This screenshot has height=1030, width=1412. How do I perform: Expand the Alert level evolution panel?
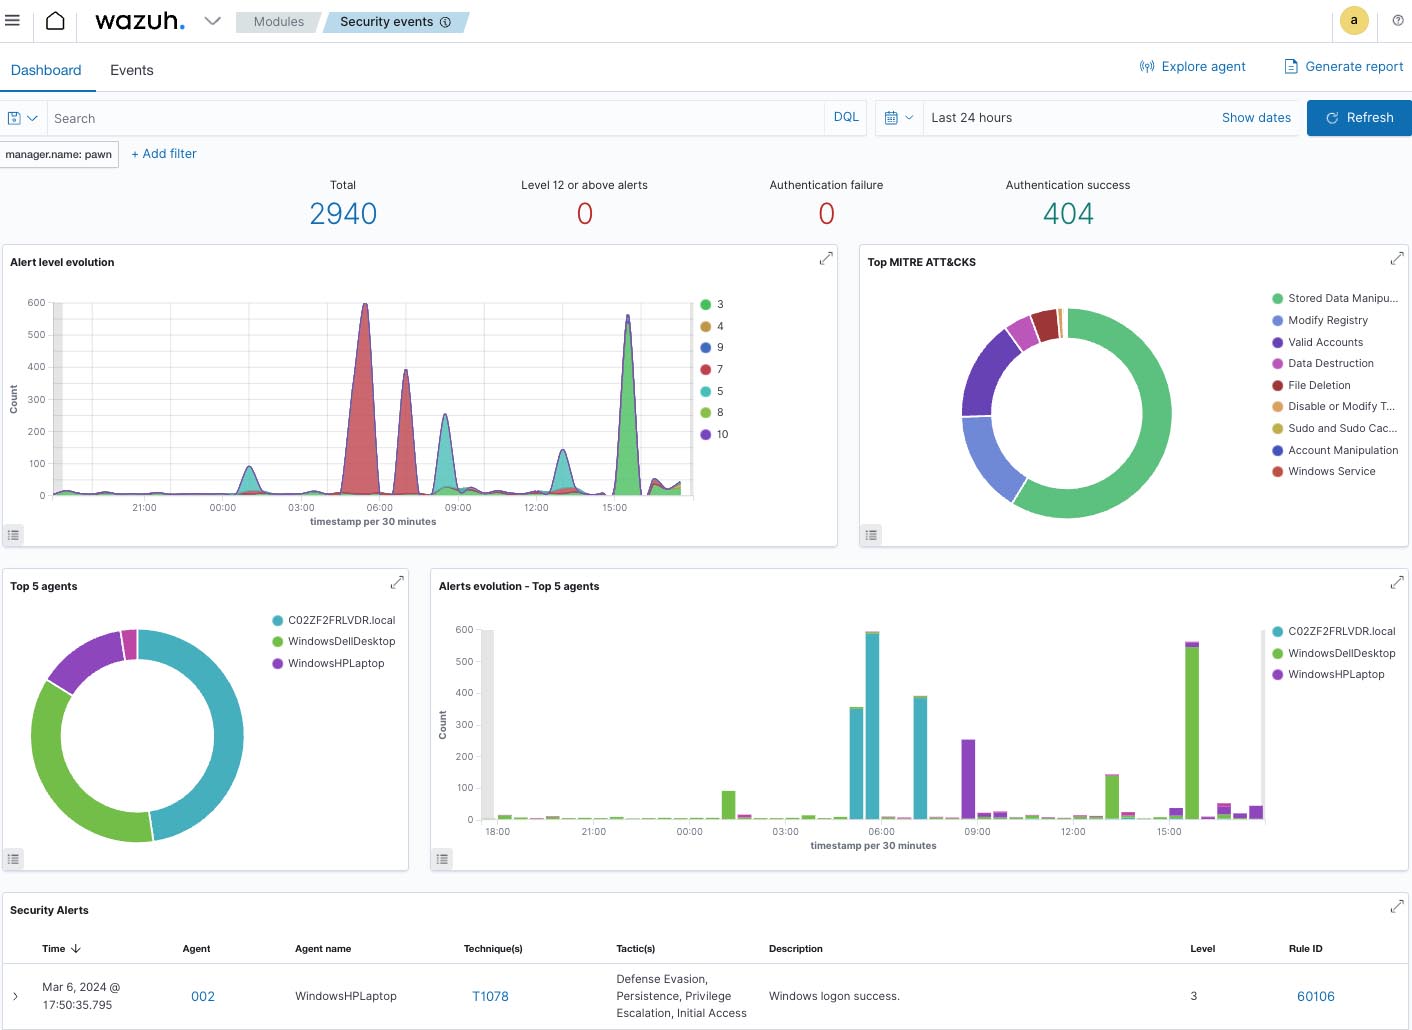[826, 259]
